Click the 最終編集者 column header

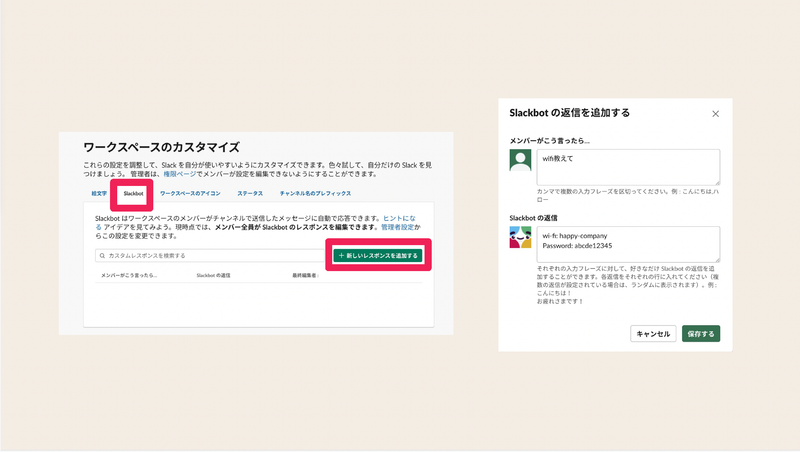coord(305,275)
